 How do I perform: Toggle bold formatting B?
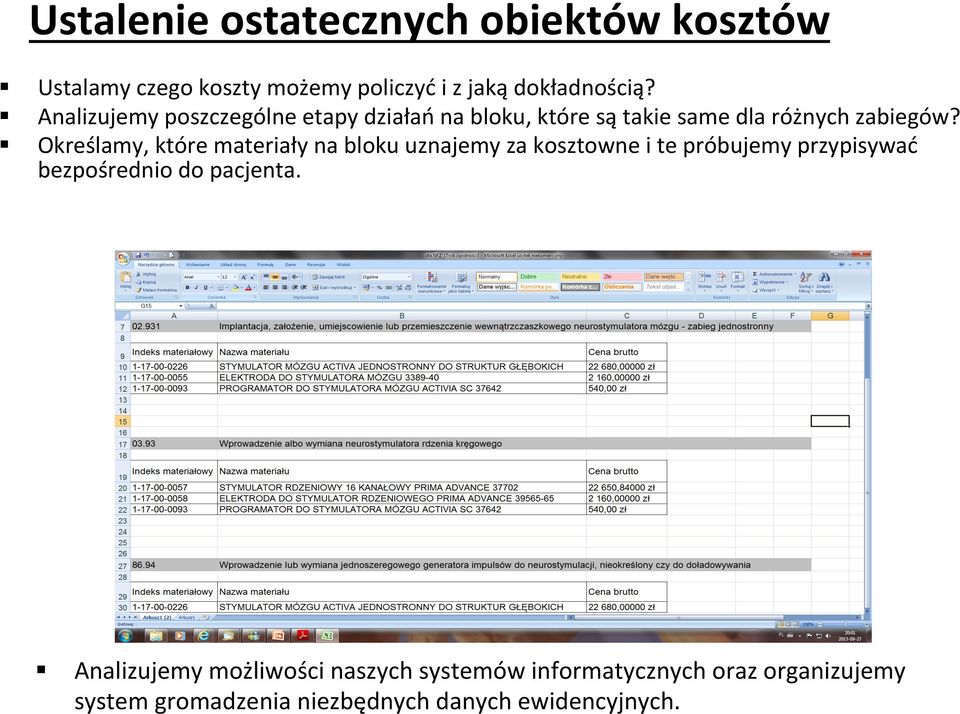(x=187, y=287)
